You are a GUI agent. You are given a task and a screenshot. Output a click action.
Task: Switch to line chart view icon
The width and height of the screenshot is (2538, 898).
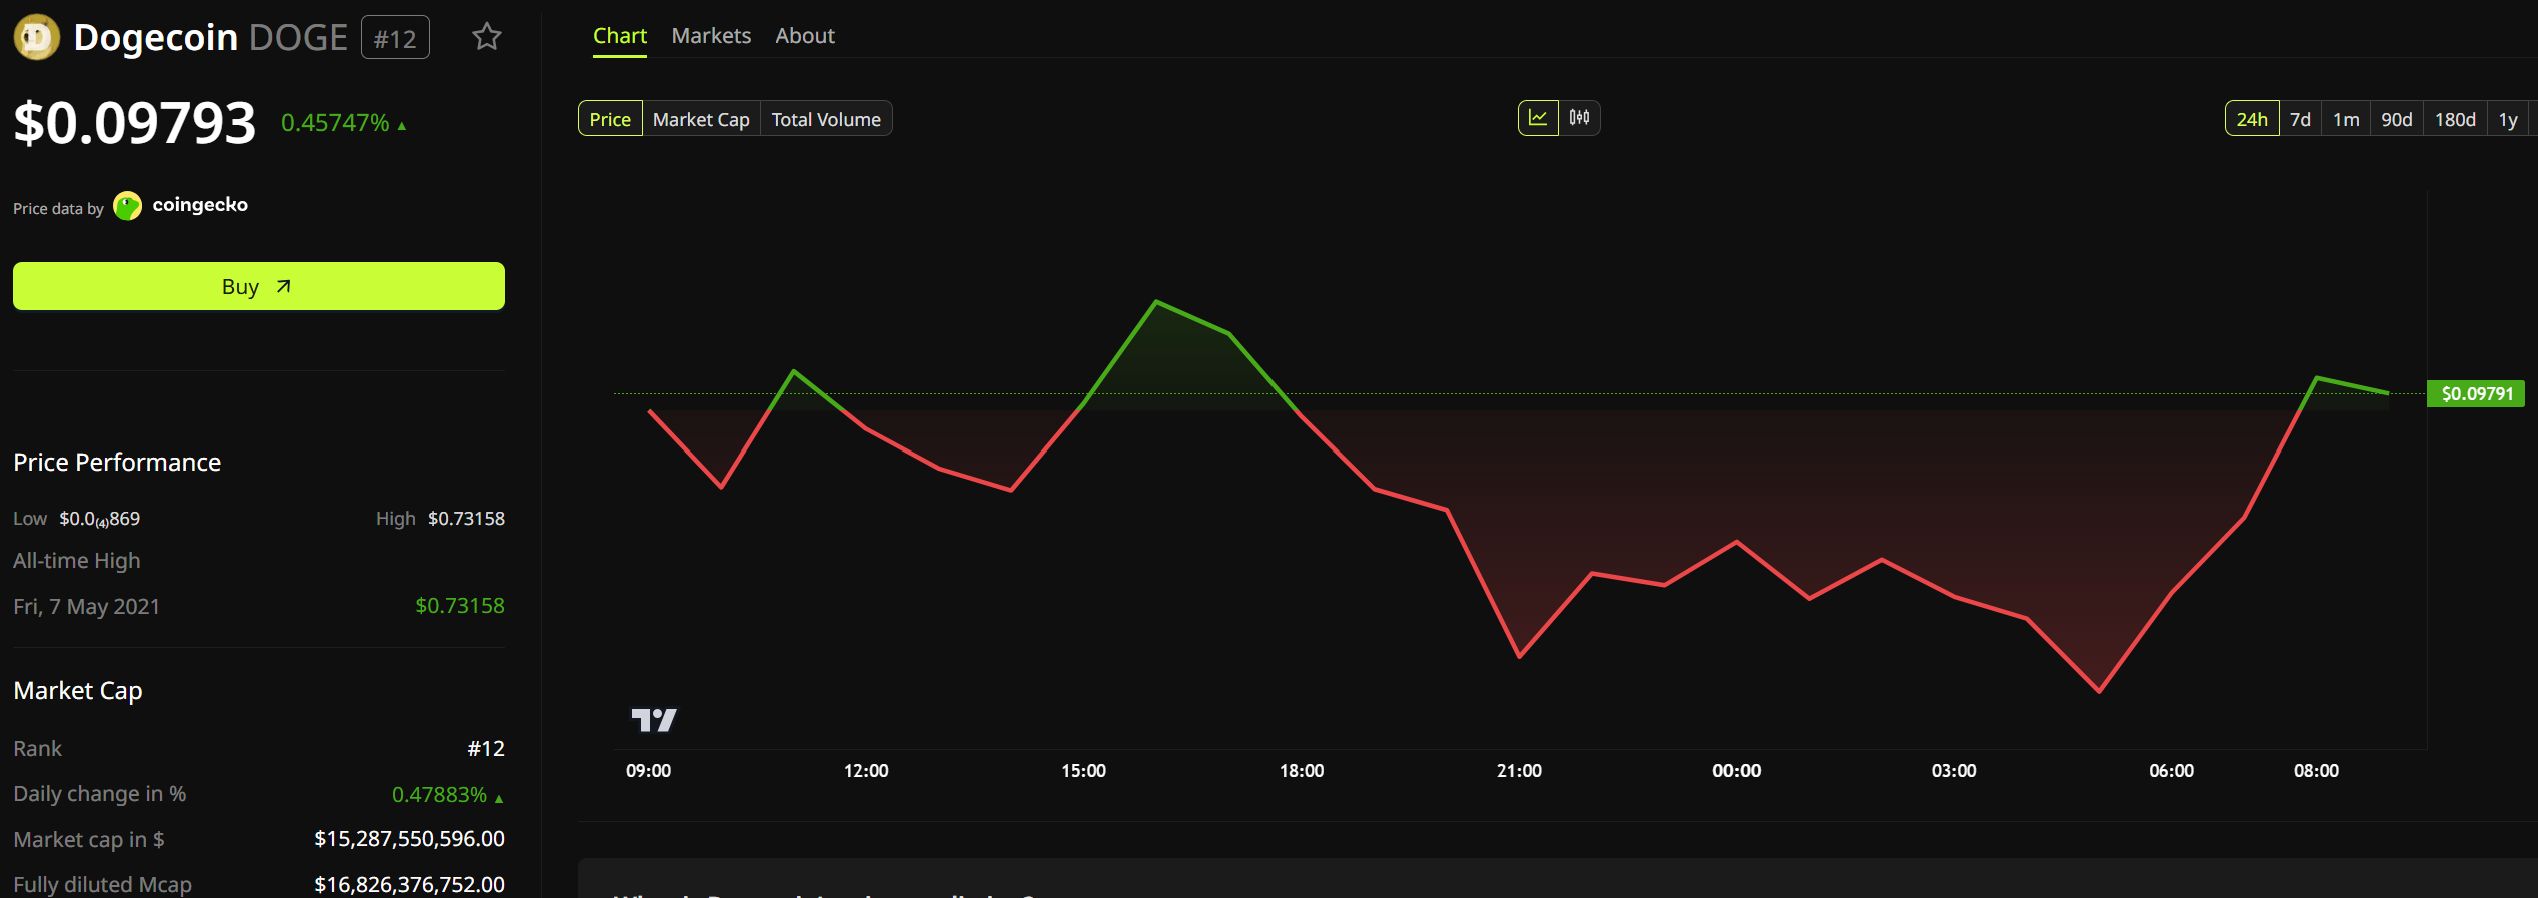pyautogui.click(x=1538, y=118)
